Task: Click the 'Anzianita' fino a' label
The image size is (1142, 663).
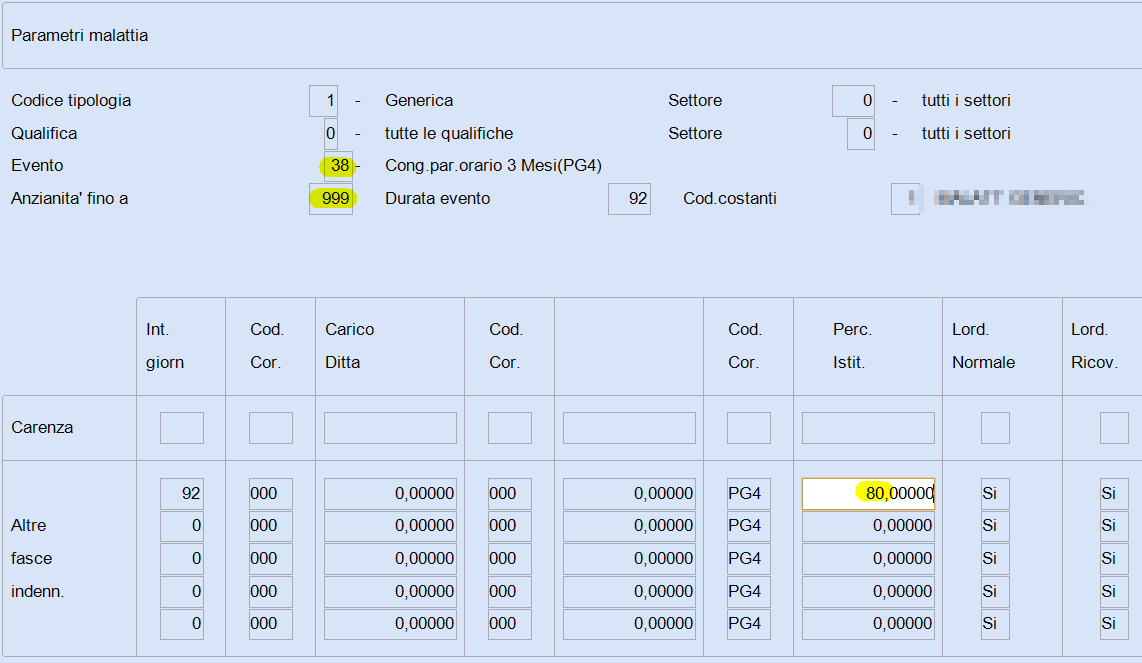Action: (69, 199)
